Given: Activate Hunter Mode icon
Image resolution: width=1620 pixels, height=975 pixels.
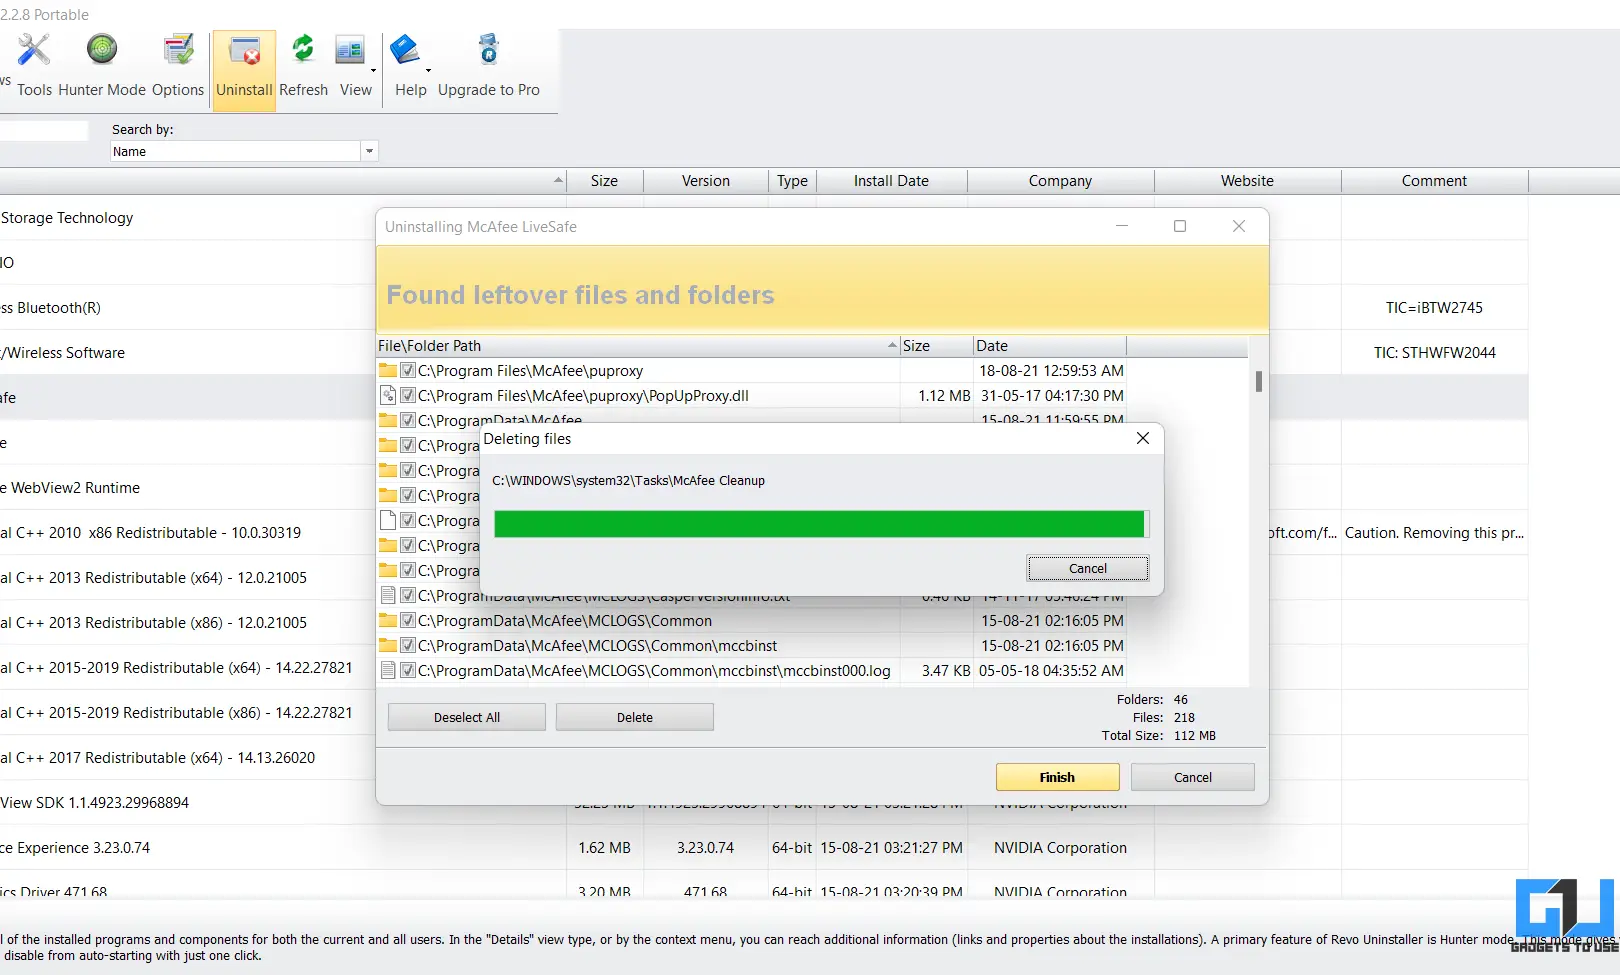Looking at the screenshot, I should tap(102, 49).
